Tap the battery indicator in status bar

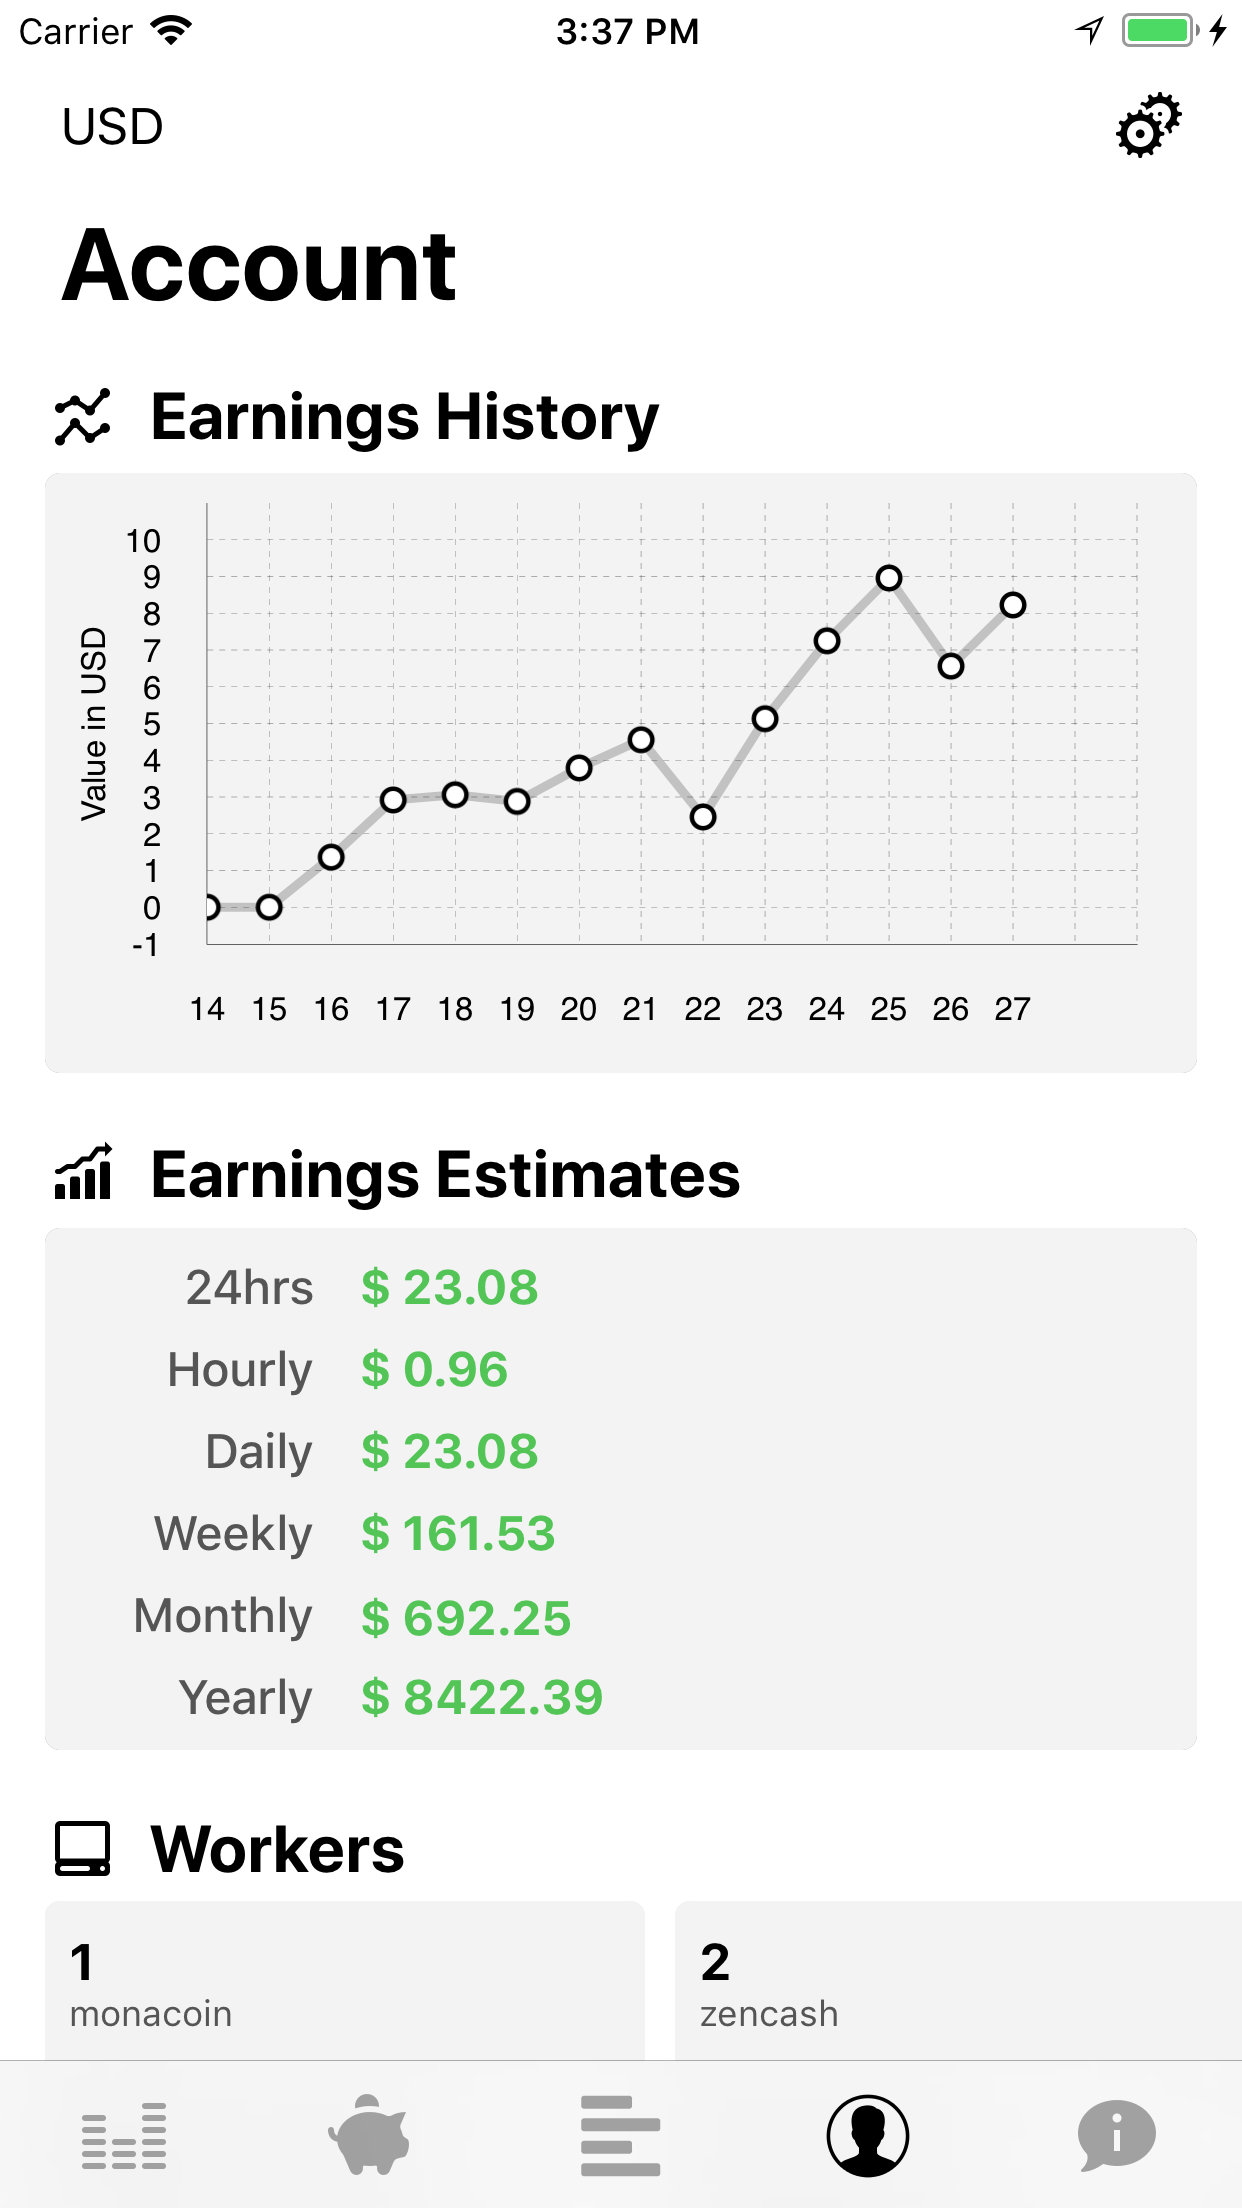1160,31
